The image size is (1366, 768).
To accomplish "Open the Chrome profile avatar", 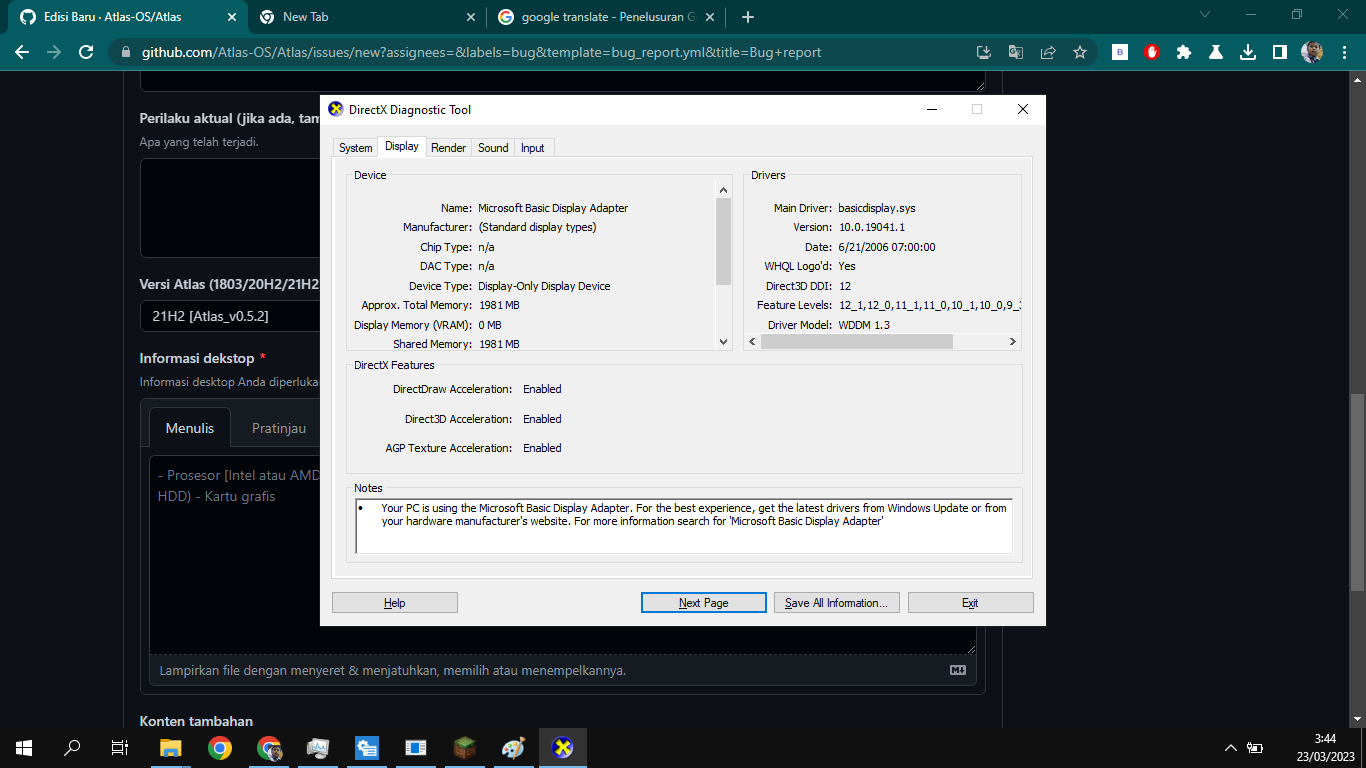I will tap(1313, 53).
